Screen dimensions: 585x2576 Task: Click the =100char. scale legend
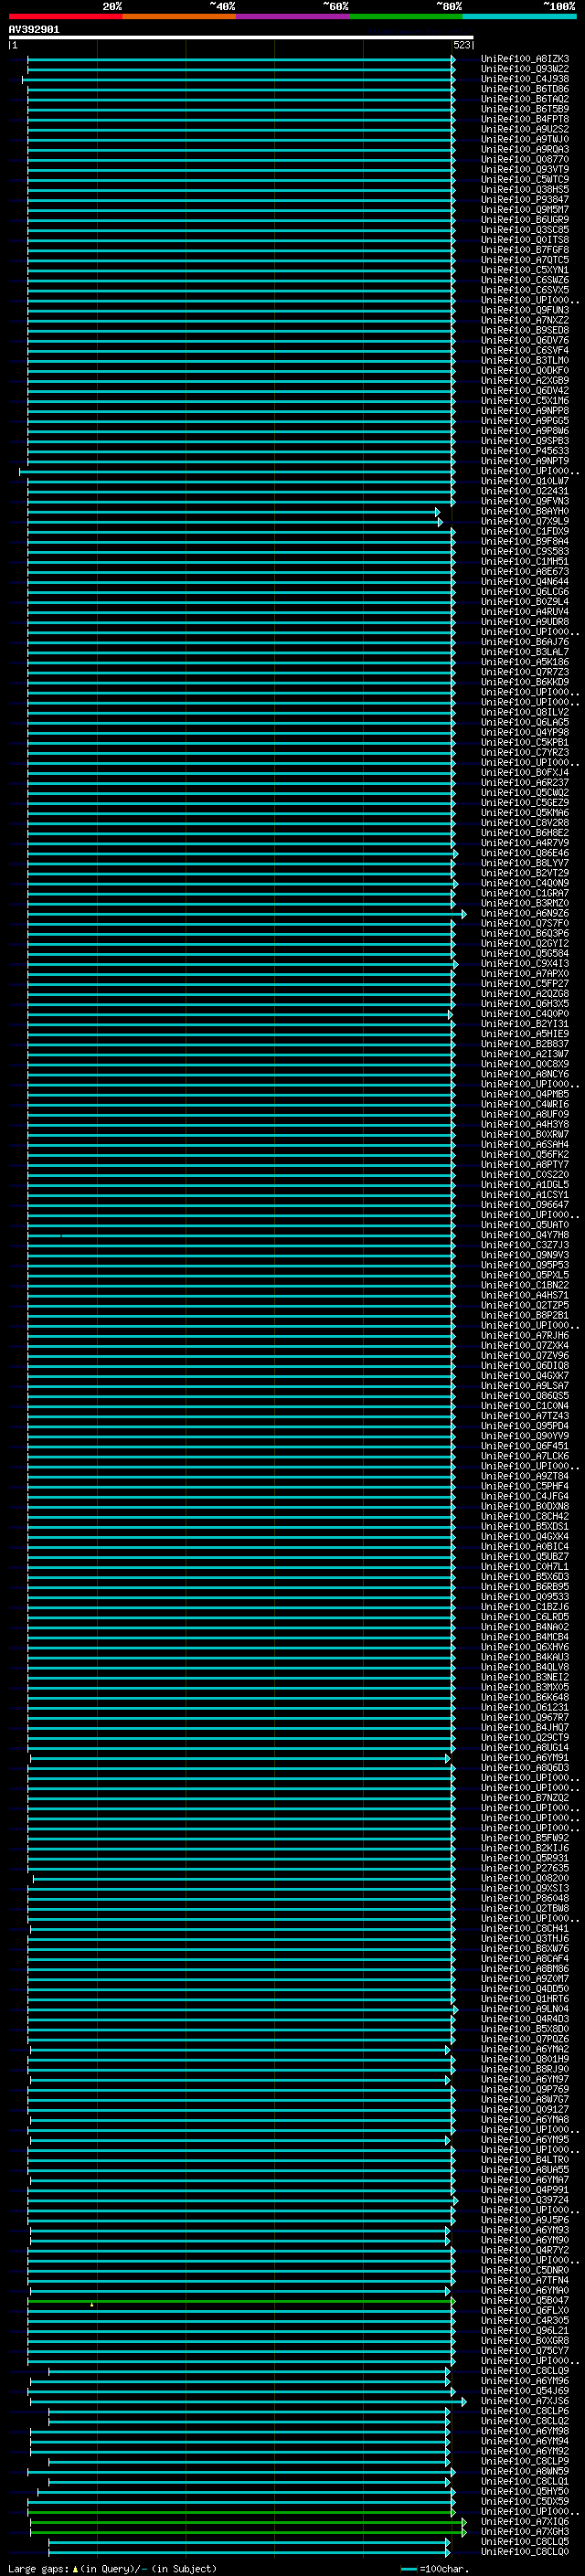tap(436, 2569)
